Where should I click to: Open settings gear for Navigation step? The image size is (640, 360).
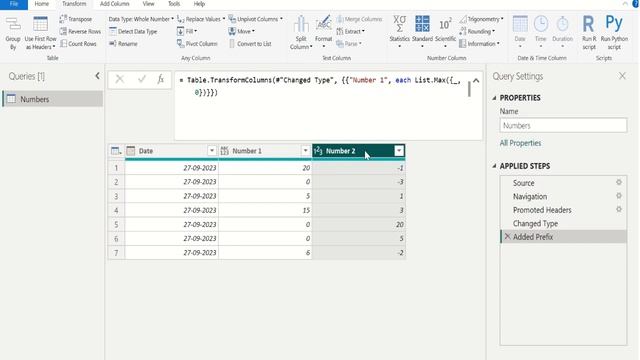tap(619, 196)
